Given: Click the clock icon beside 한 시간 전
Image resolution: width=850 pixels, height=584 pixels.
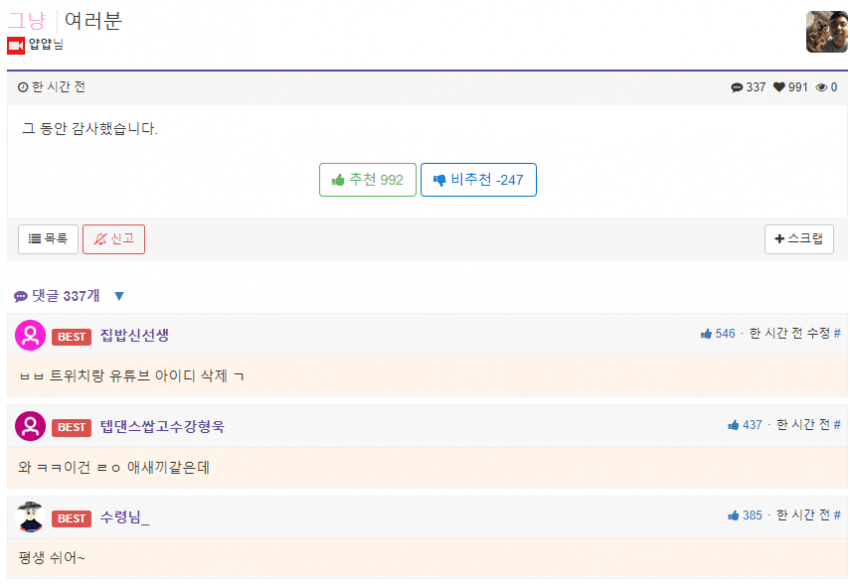Looking at the screenshot, I should point(22,87).
